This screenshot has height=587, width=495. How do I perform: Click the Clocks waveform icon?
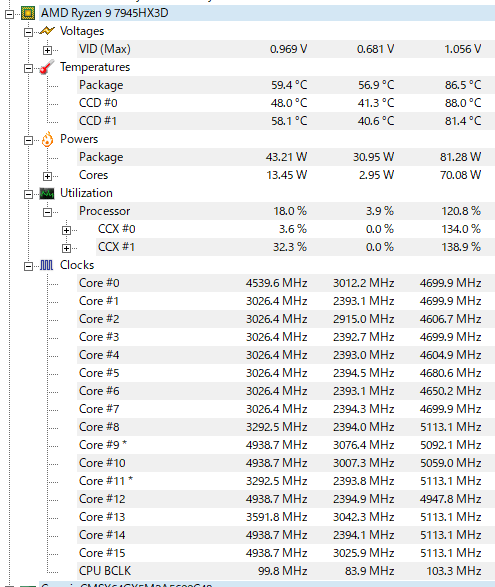47,265
